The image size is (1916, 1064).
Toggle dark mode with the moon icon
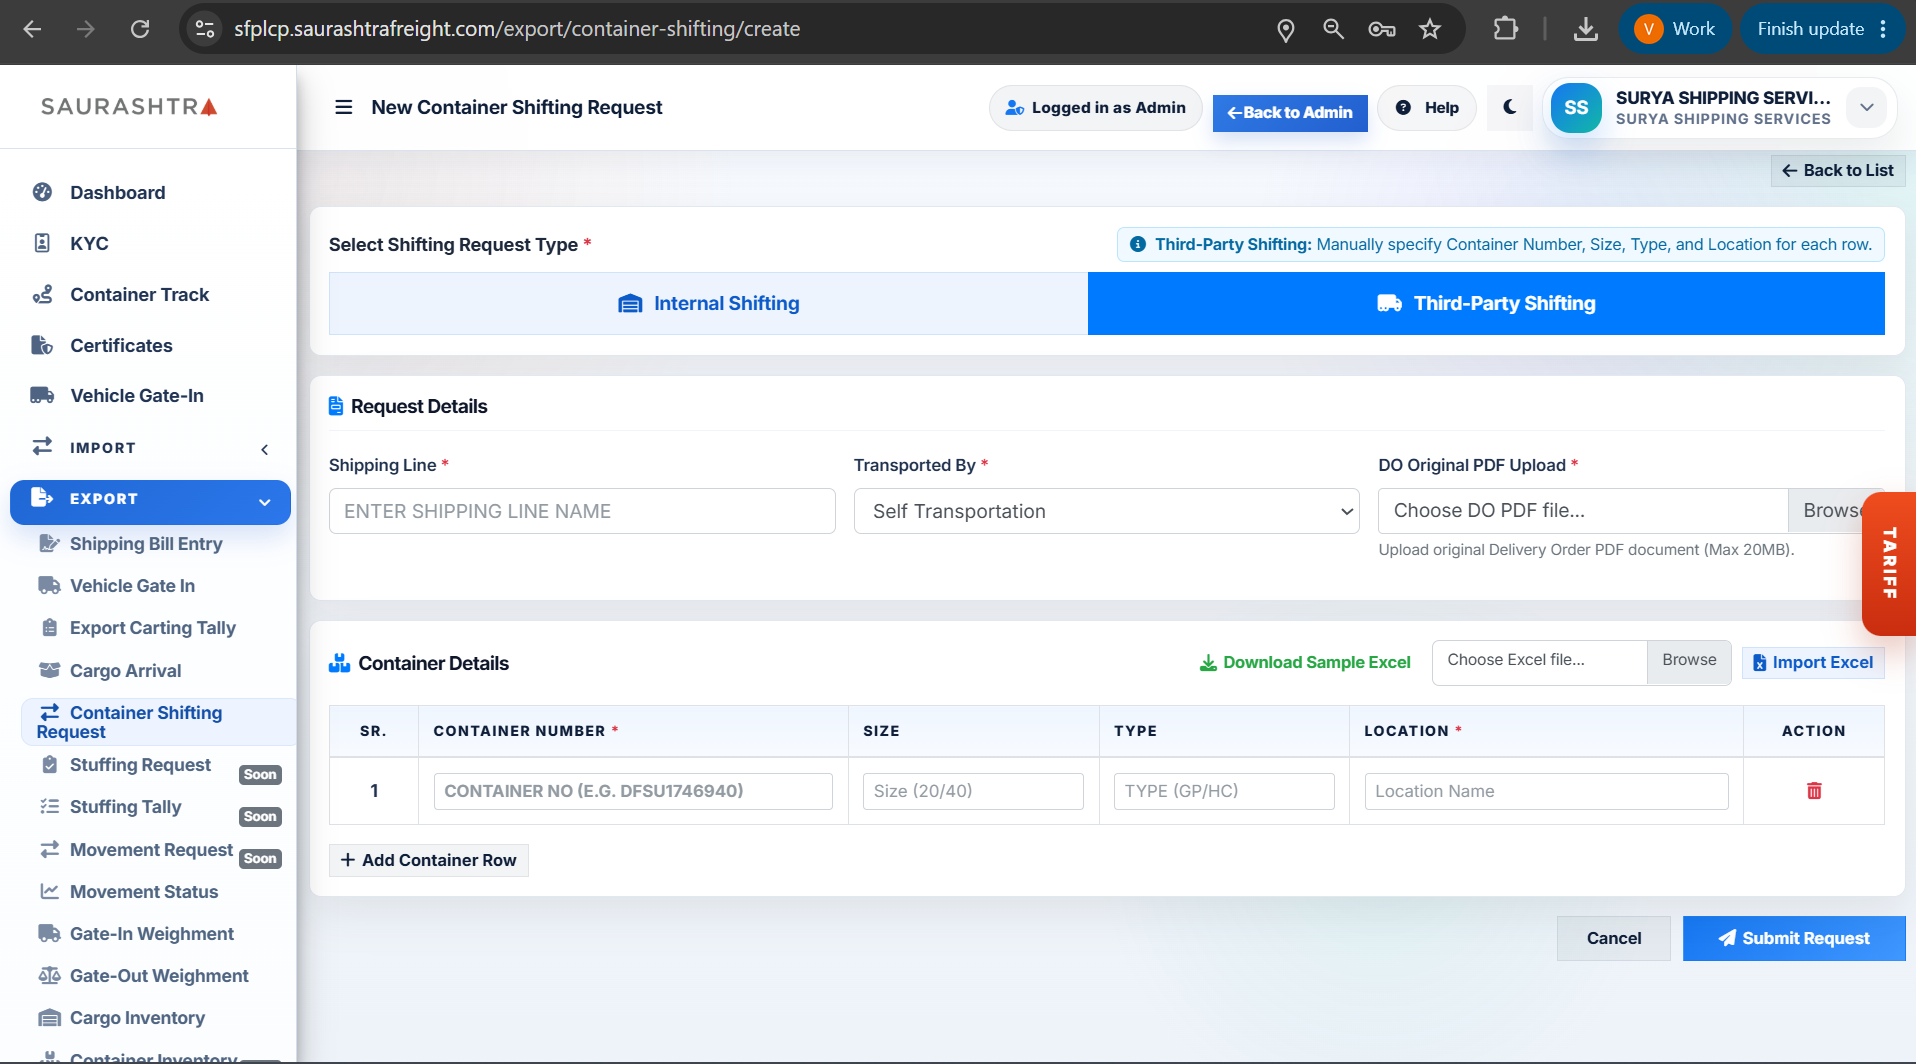1510,107
